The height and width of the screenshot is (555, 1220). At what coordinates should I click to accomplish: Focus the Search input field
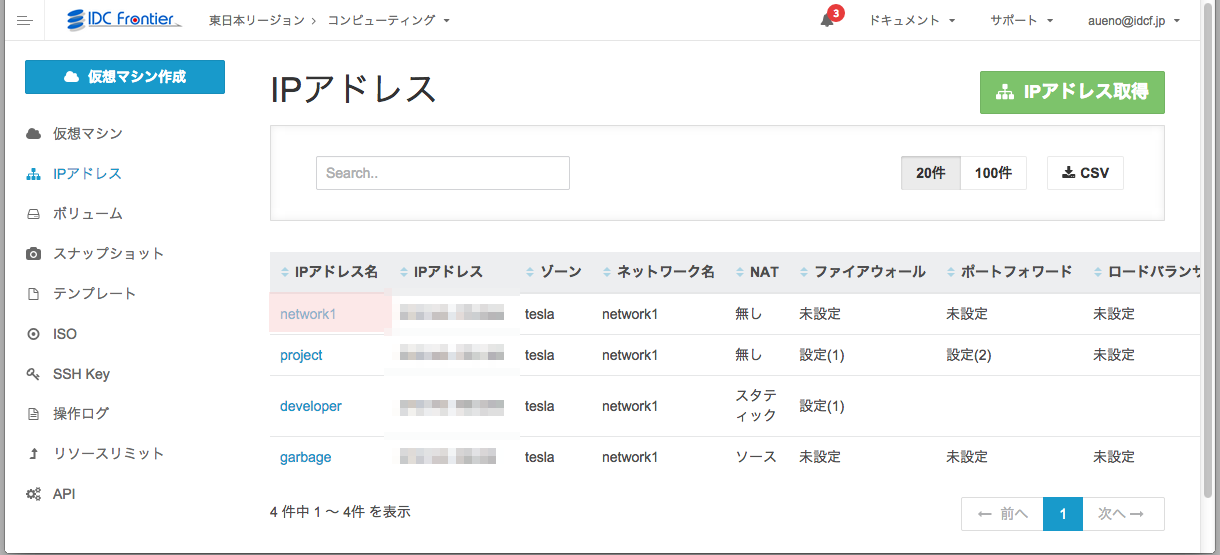[443, 173]
